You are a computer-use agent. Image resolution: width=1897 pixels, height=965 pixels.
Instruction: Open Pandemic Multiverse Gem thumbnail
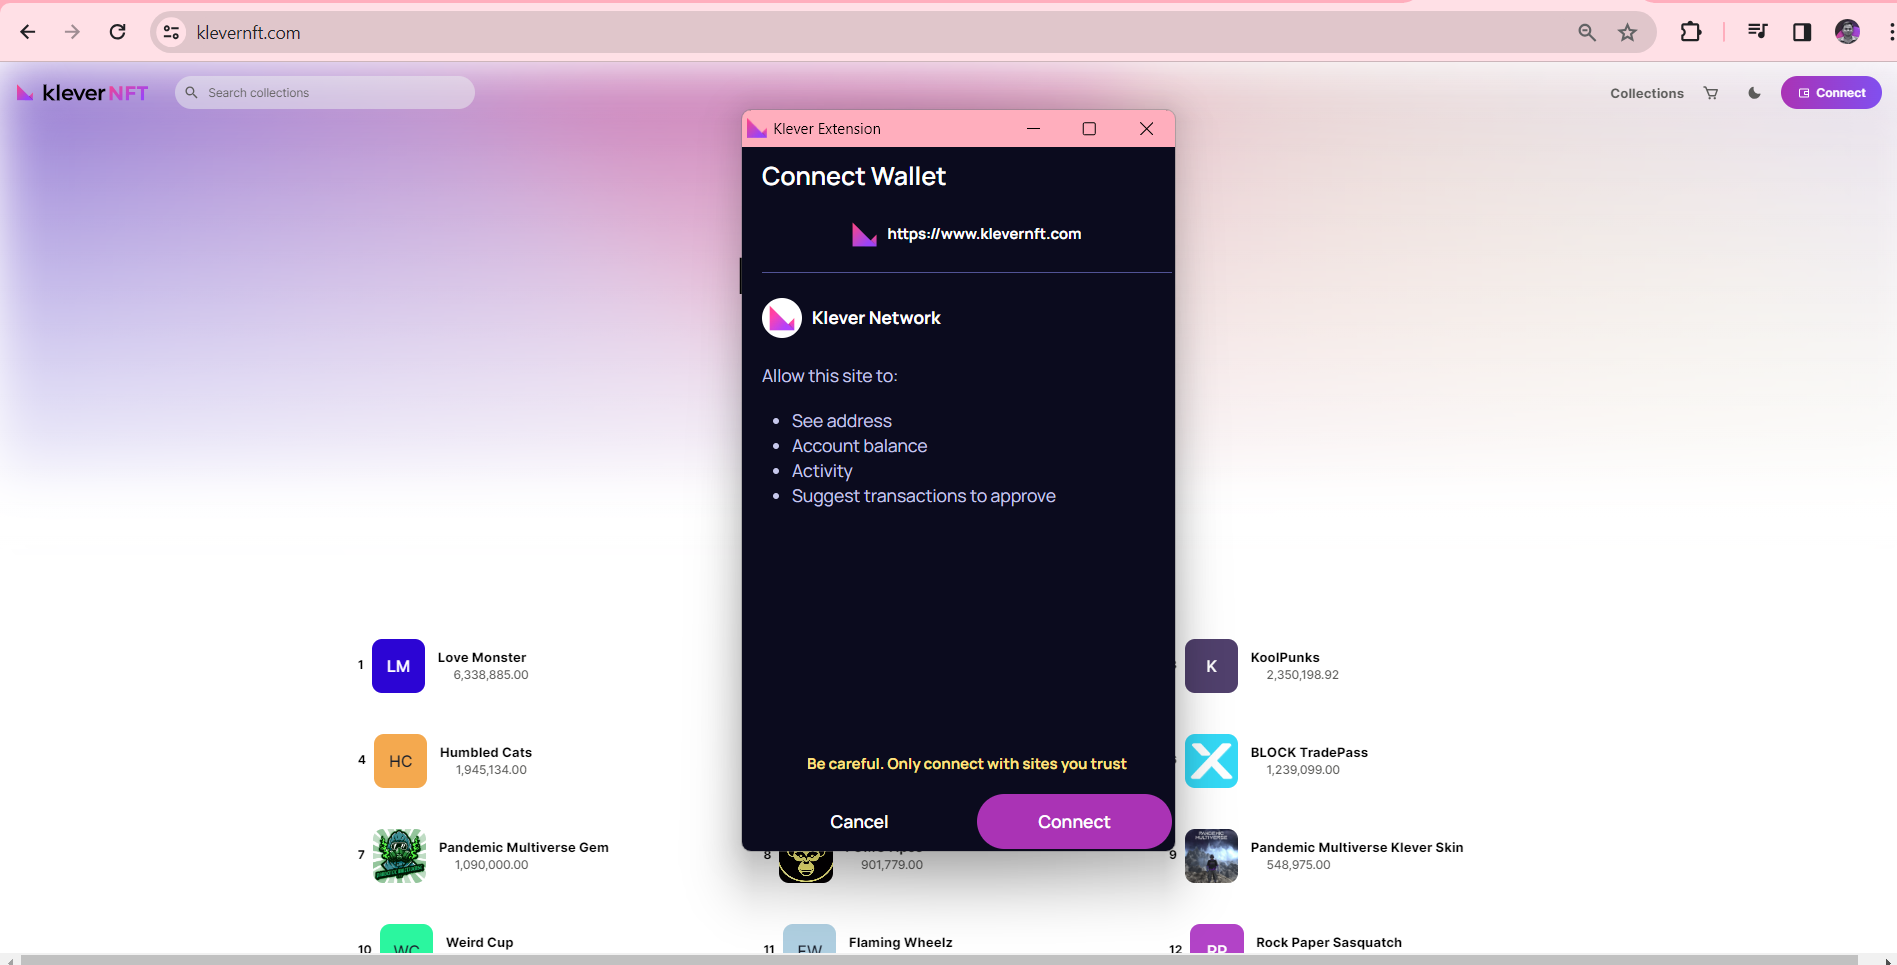click(399, 856)
